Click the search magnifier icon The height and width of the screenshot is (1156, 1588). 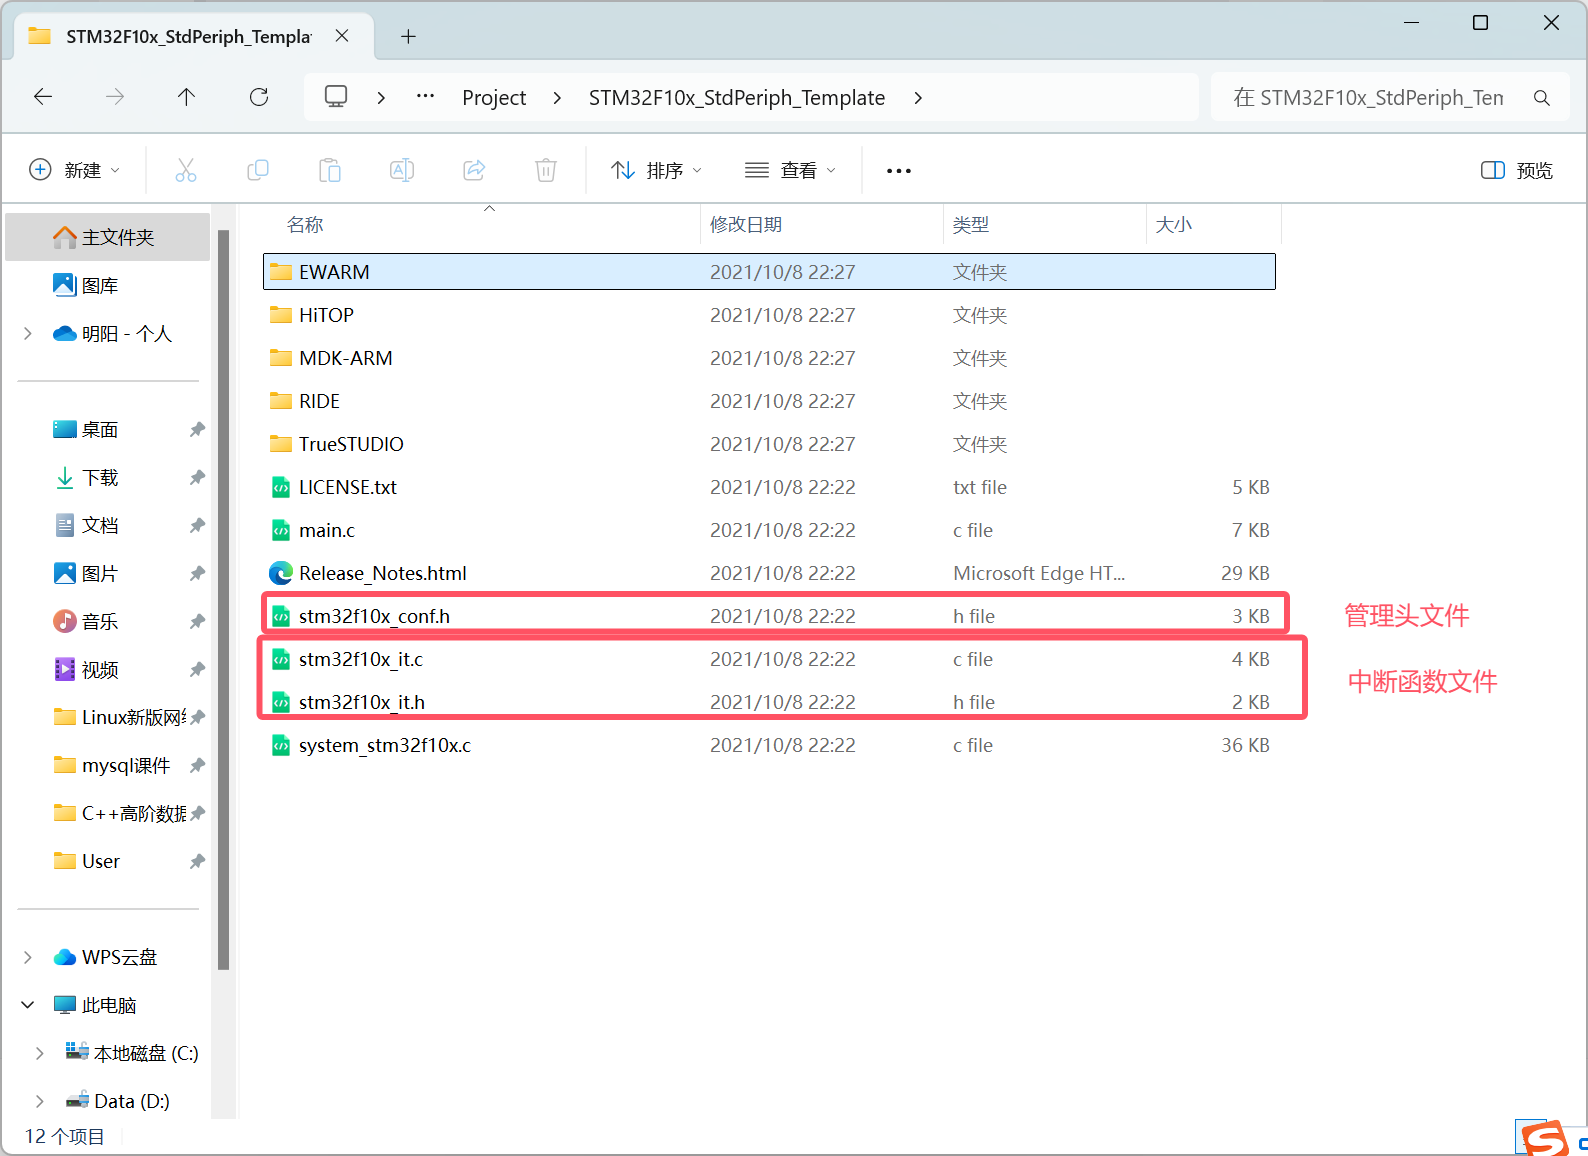coord(1542,98)
